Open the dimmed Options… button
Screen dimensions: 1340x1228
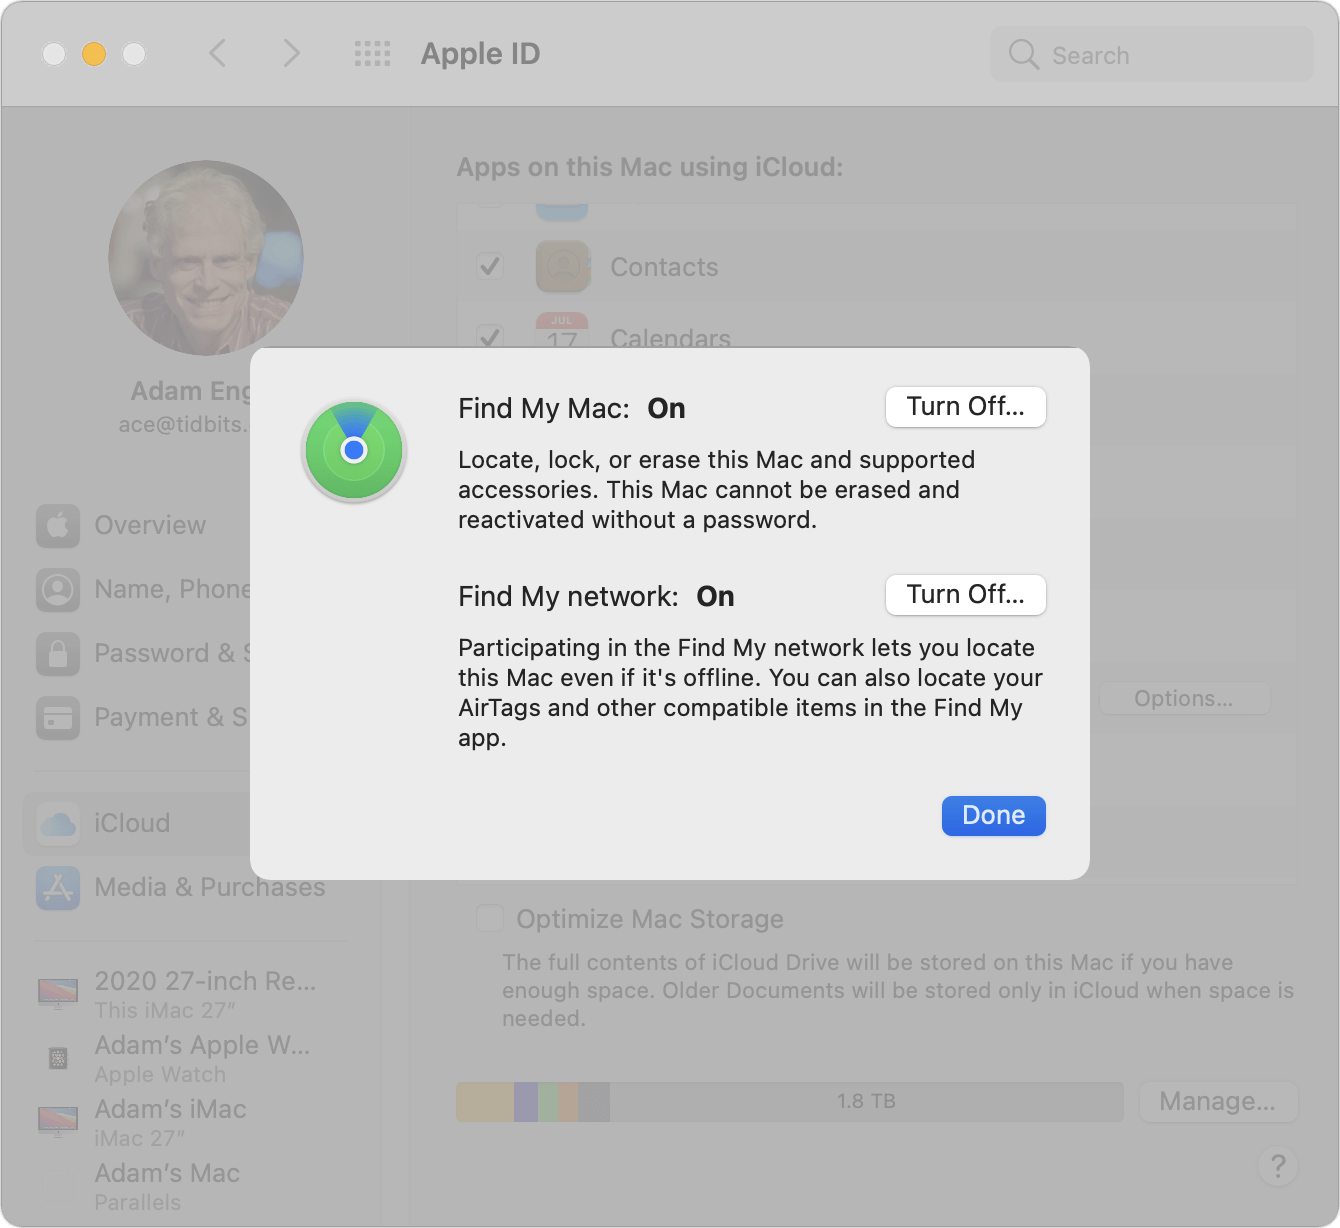[x=1184, y=698]
